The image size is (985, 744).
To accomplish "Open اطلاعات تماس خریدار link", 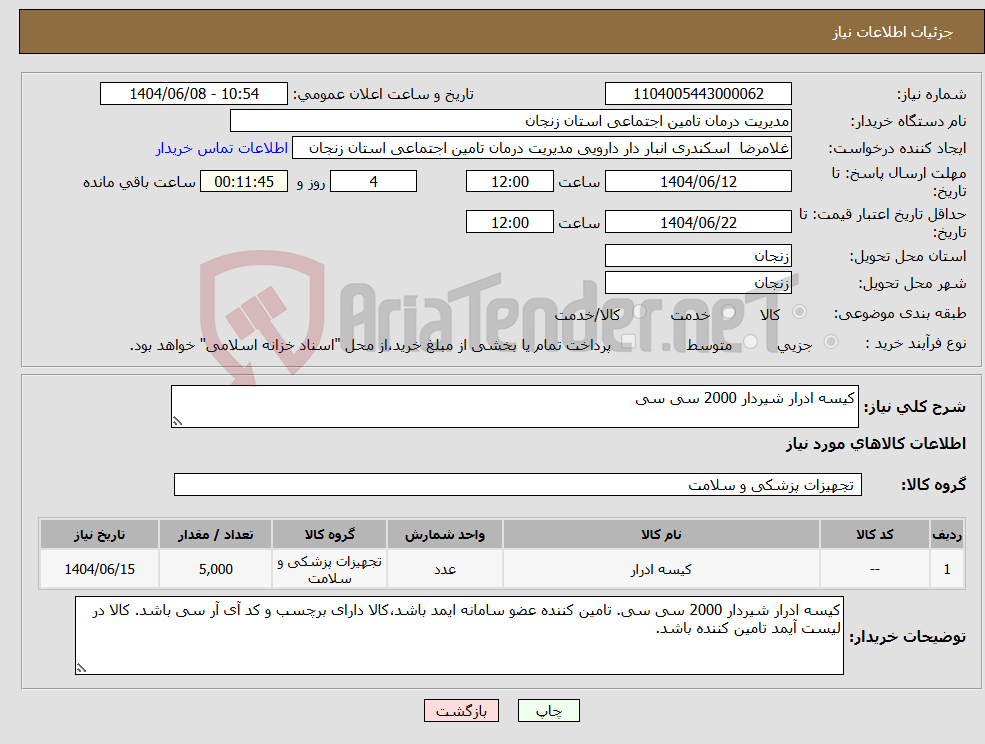I will click(x=222, y=148).
